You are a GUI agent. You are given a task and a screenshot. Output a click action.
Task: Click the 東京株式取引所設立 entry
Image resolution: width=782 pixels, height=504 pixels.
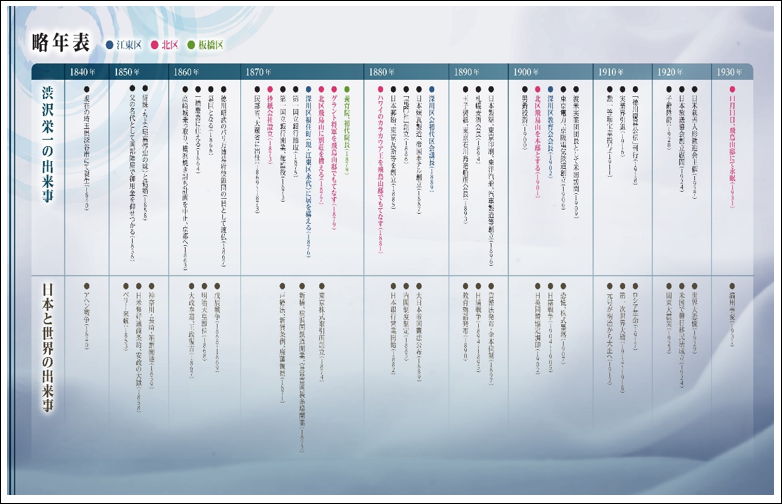[322, 332]
